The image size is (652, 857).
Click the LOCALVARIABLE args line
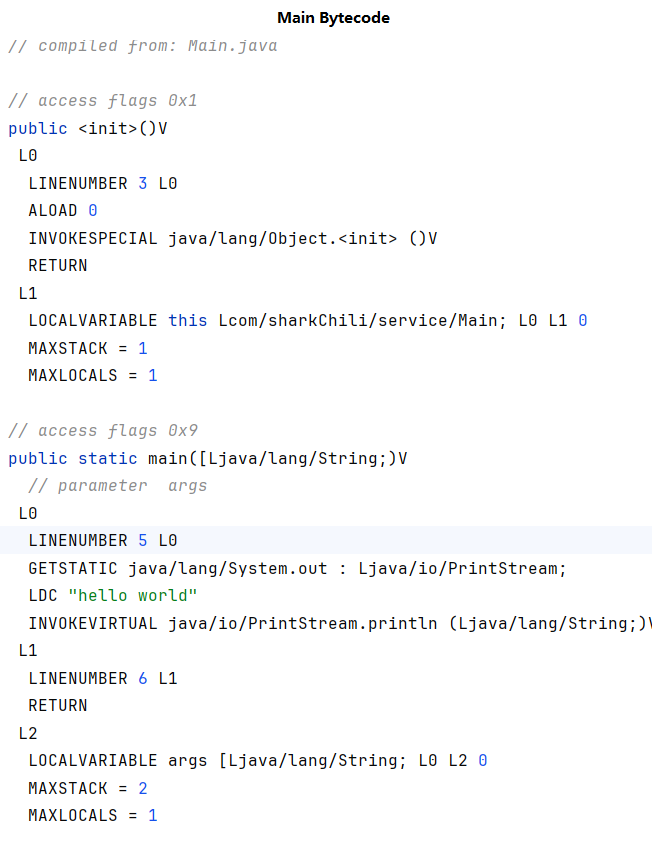pyautogui.click(x=257, y=761)
